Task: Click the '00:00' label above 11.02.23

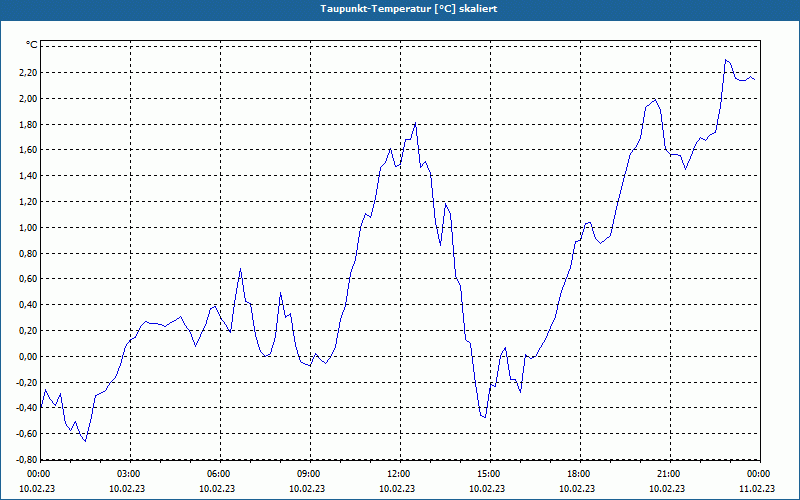Action: click(759, 474)
